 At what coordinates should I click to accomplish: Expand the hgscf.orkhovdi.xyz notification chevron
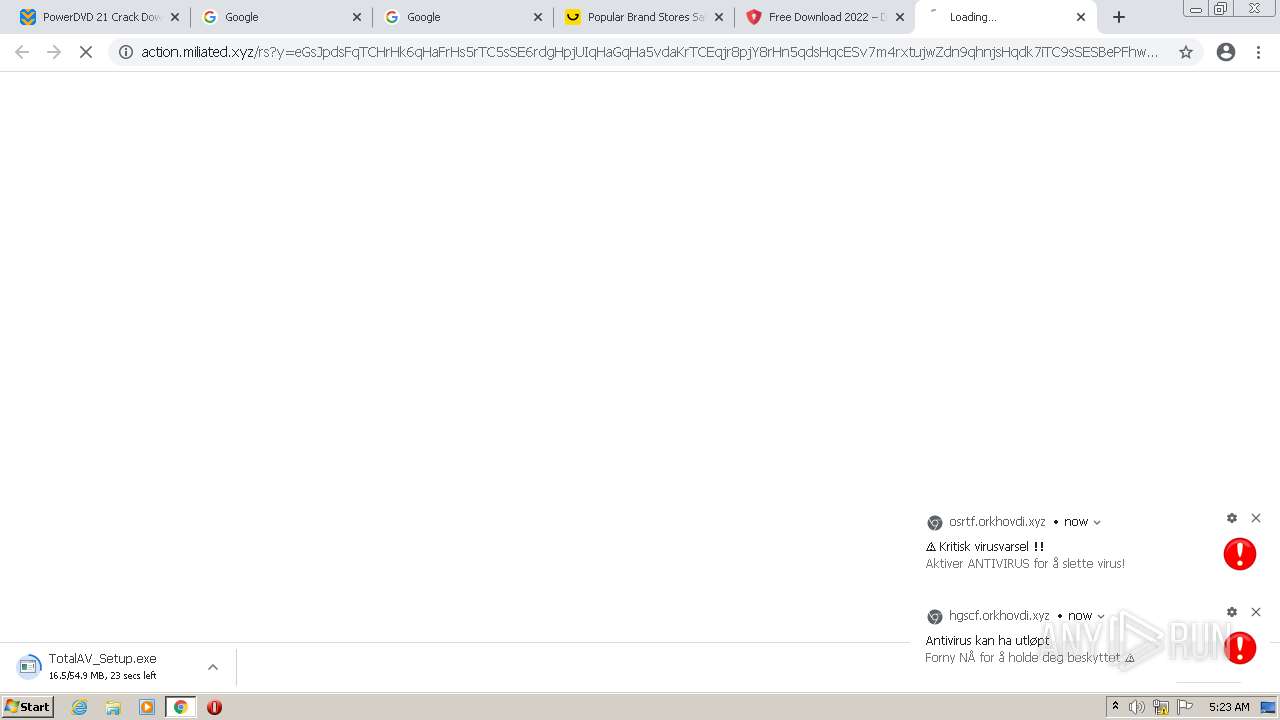pyautogui.click(x=1101, y=616)
